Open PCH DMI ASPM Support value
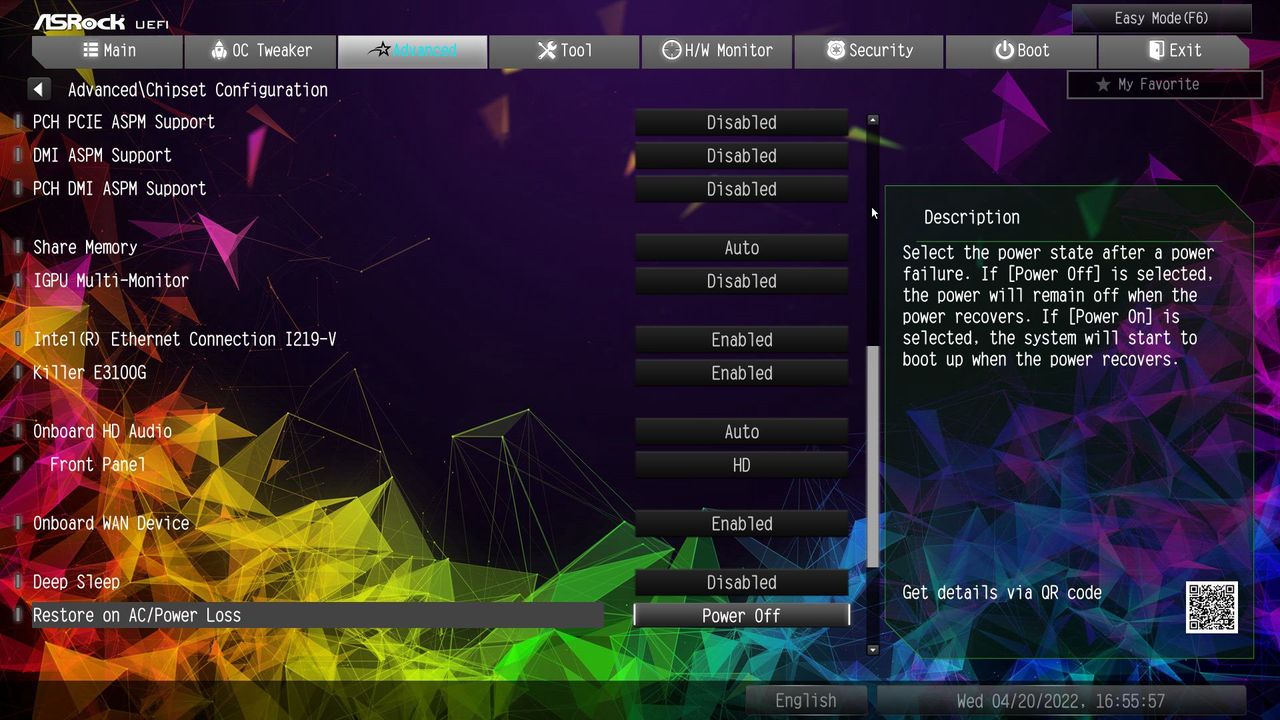 (742, 189)
